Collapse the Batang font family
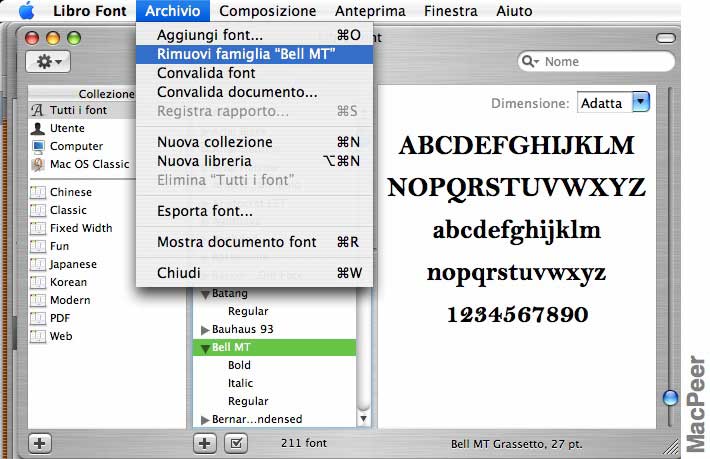This screenshot has height=459, width=710. point(205,295)
